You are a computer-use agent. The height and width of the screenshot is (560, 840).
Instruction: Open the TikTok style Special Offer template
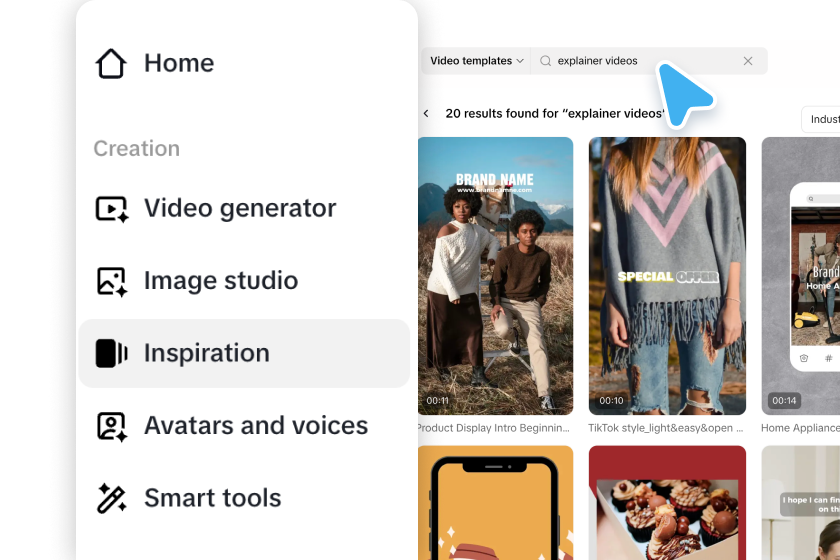point(667,276)
